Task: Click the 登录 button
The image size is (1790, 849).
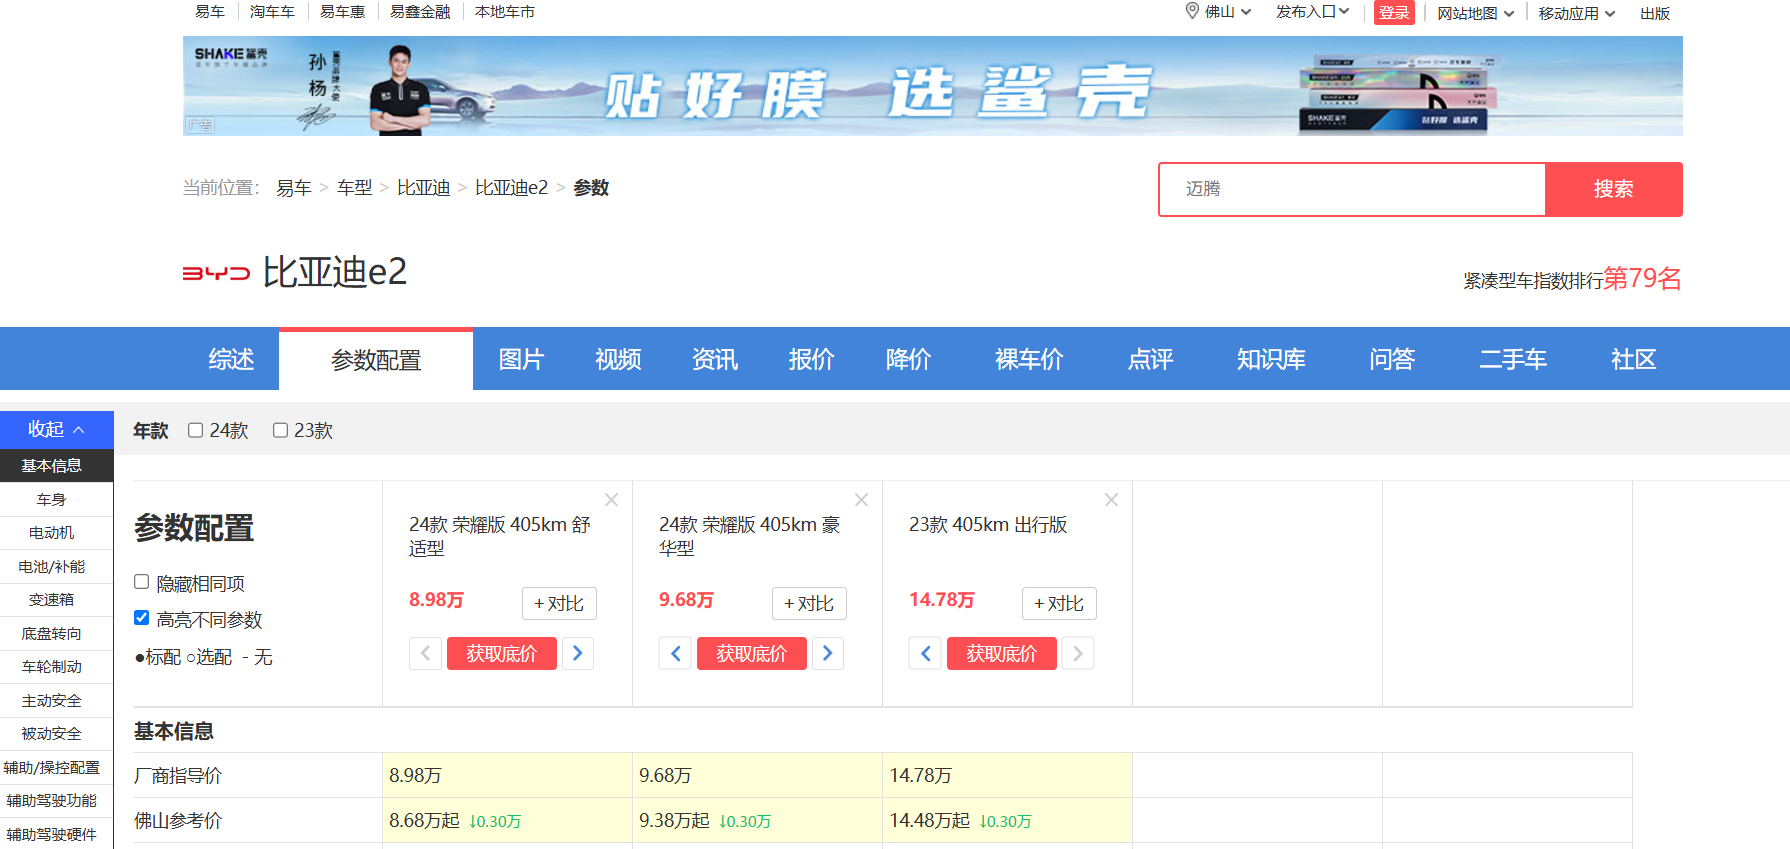Action: click(x=1394, y=13)
